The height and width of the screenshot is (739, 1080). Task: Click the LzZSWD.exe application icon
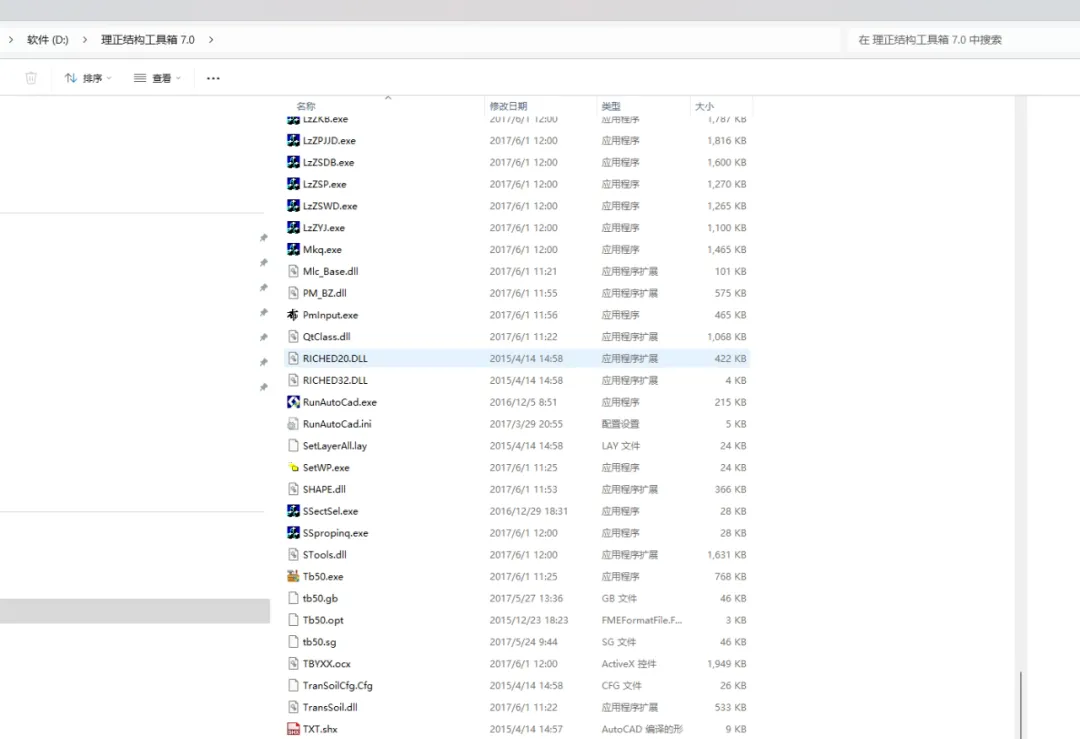(293, 206)
